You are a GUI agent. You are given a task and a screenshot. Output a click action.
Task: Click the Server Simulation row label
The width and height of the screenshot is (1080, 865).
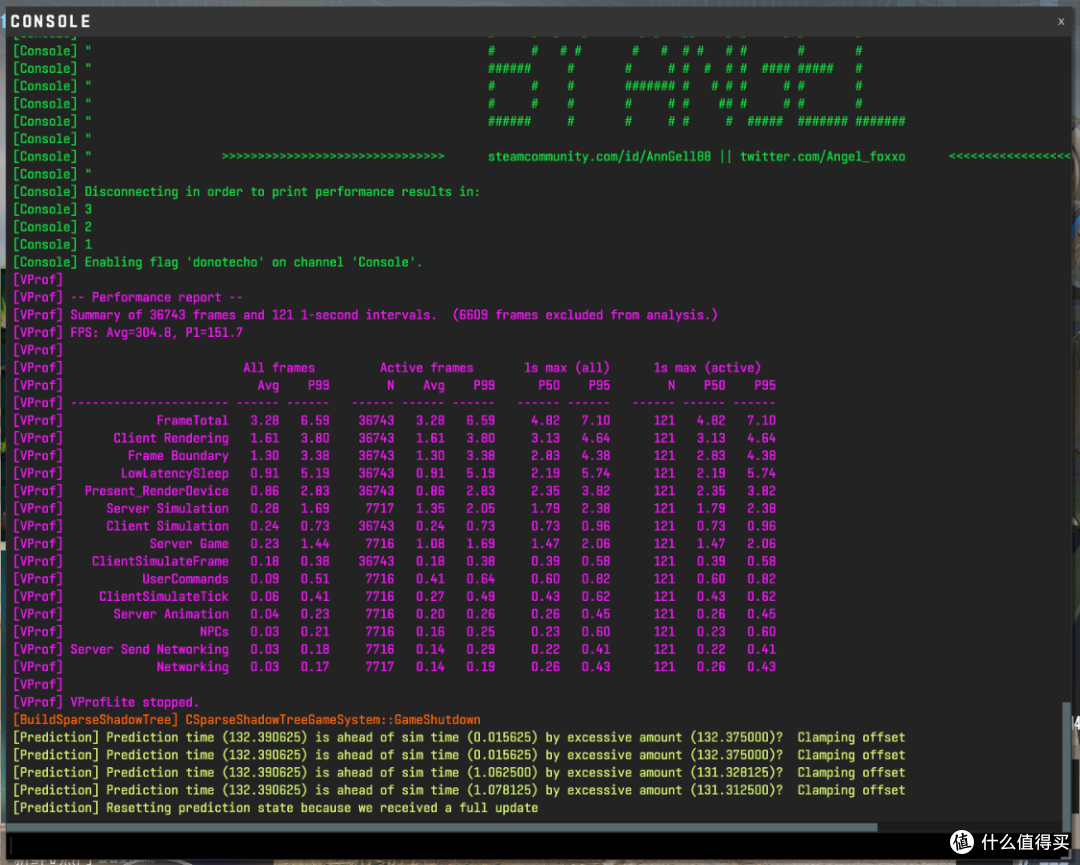(167, 509)
